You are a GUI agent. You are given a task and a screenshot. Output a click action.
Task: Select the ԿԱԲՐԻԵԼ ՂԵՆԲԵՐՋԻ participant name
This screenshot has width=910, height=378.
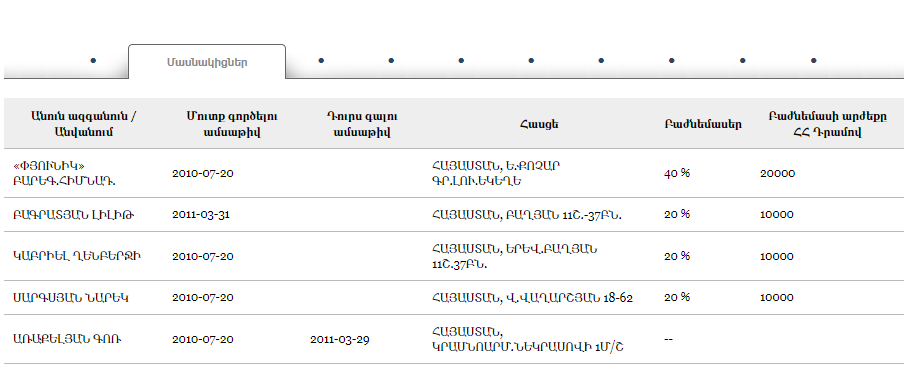[x=77, y=256]
